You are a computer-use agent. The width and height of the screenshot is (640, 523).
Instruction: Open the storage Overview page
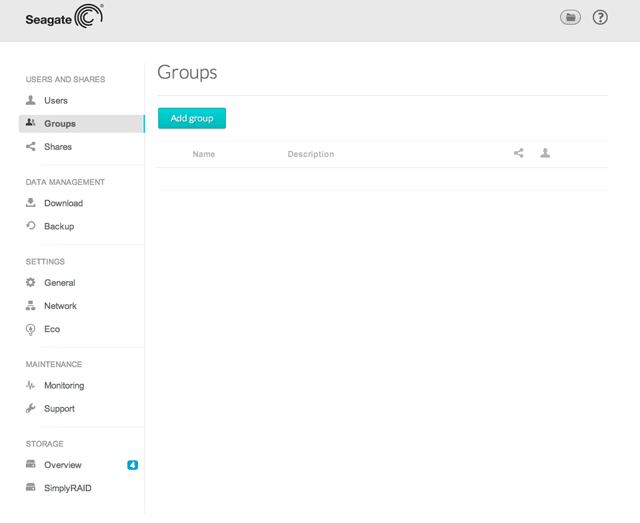(x=62, y=465)
